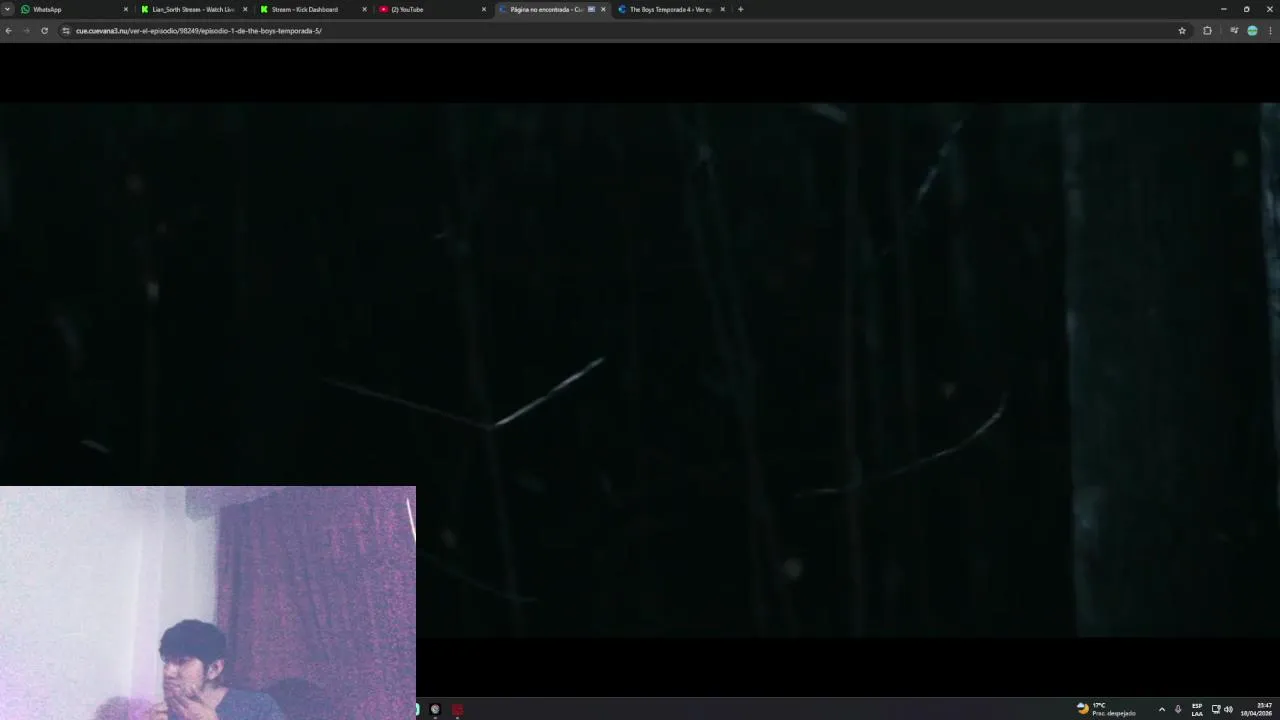Open the volume tray icon
The image size is (1280, 720).
(1228, 709)
